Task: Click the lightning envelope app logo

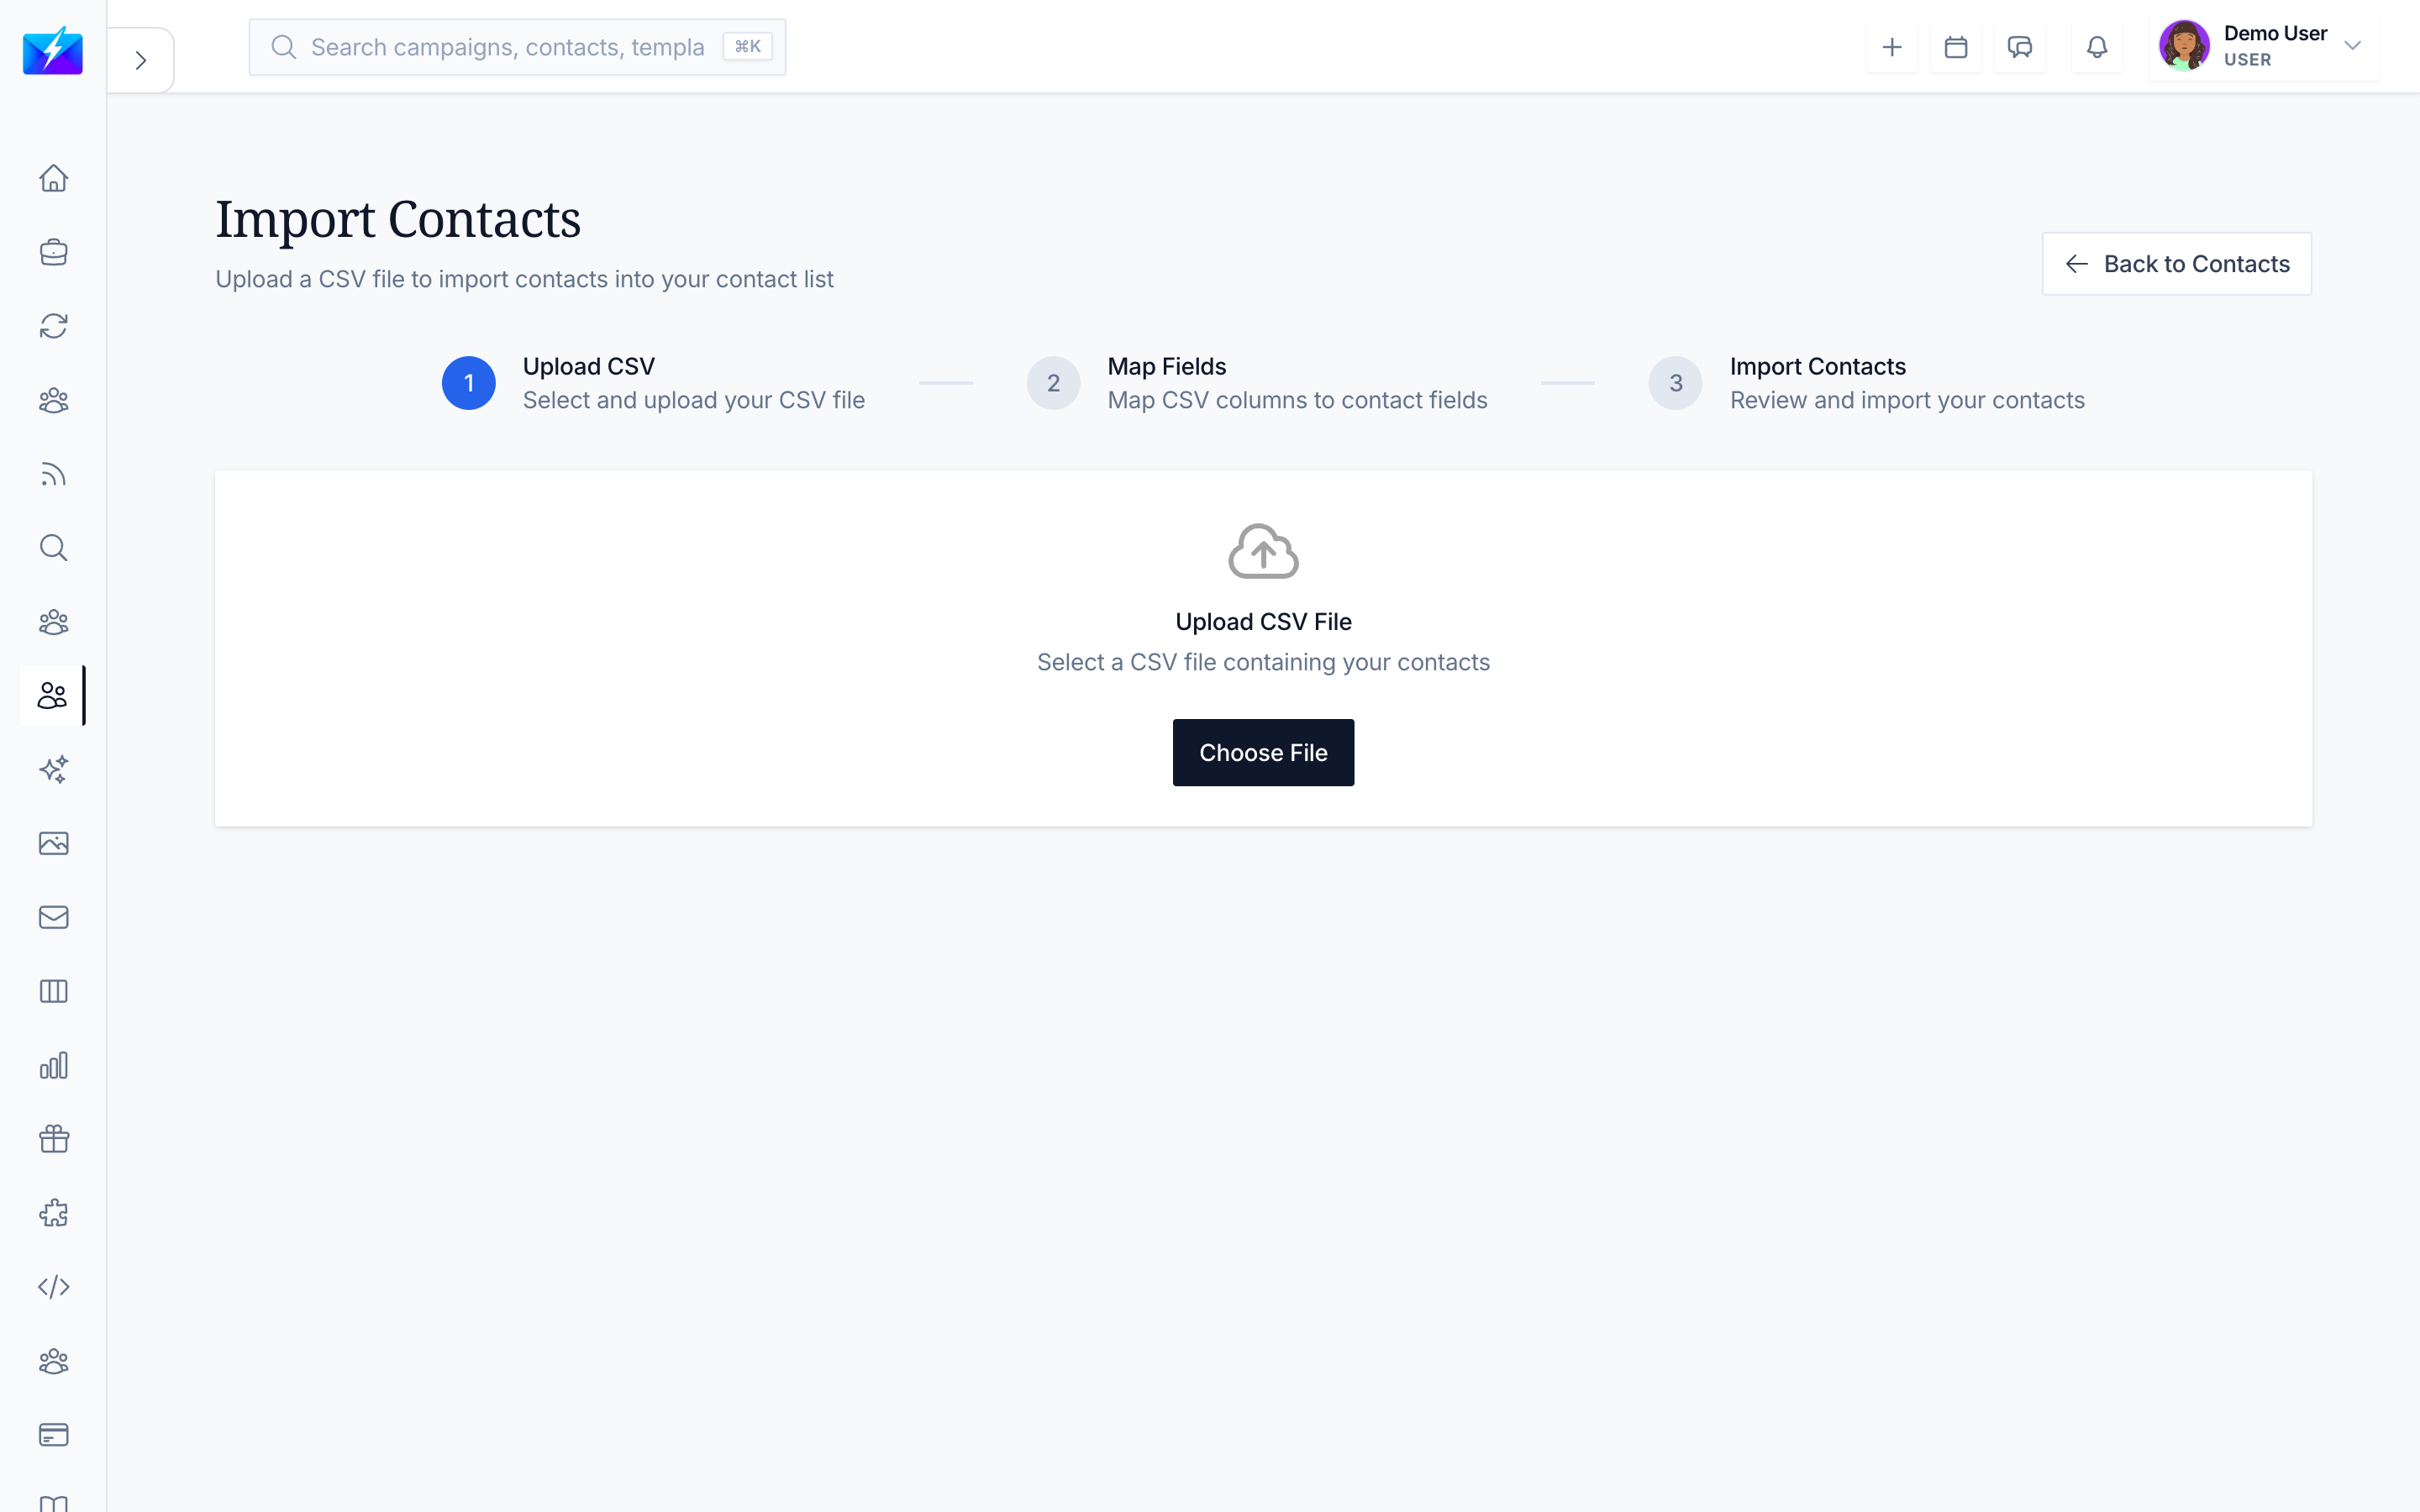Action: [53, 51]
